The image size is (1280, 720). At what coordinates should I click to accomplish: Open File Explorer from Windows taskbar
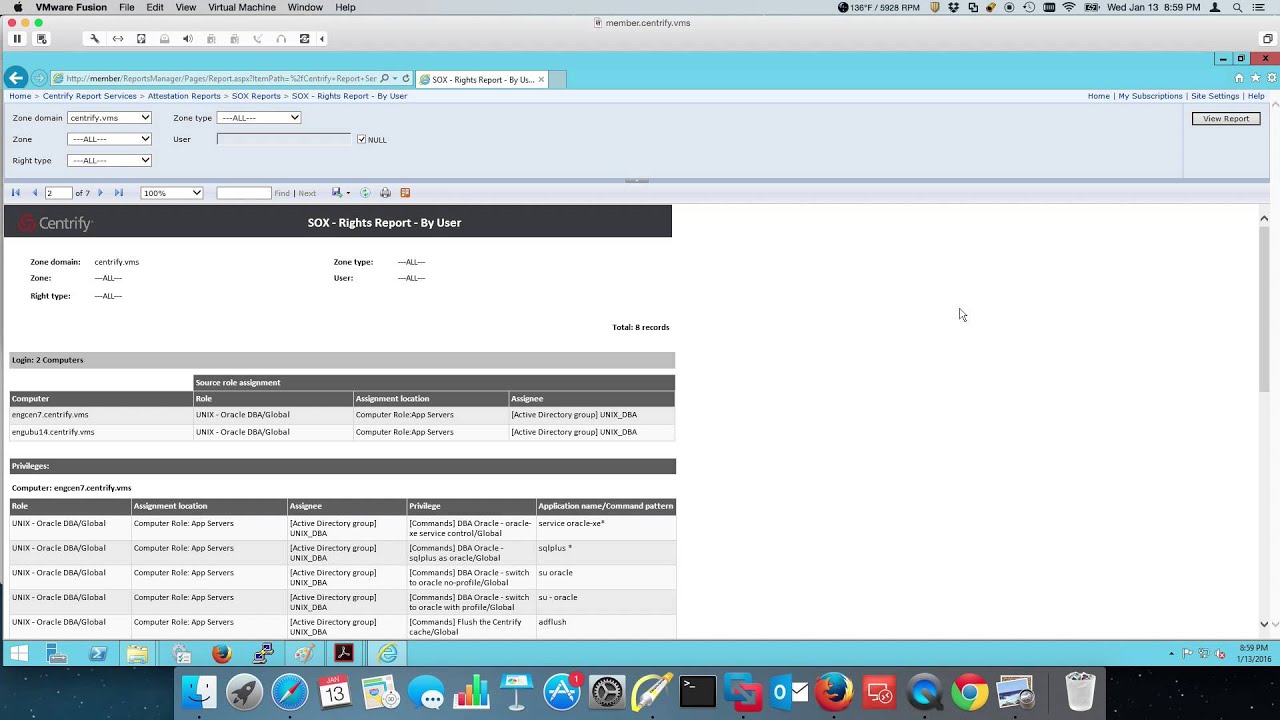pyautogui.click(x=137, y=654)
